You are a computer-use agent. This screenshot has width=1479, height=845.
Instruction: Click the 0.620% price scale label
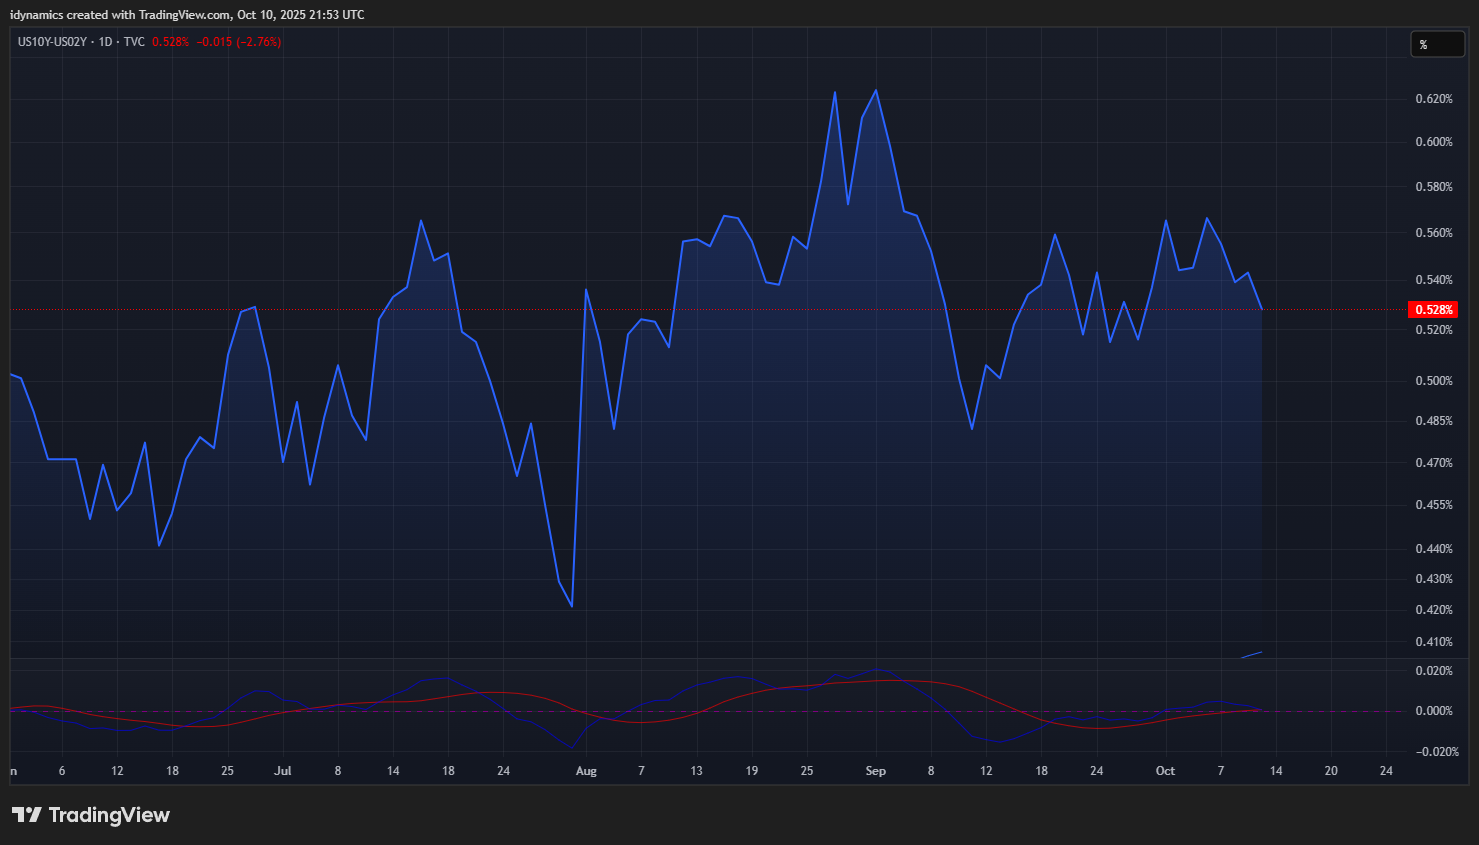click(x=1433, y=99)
